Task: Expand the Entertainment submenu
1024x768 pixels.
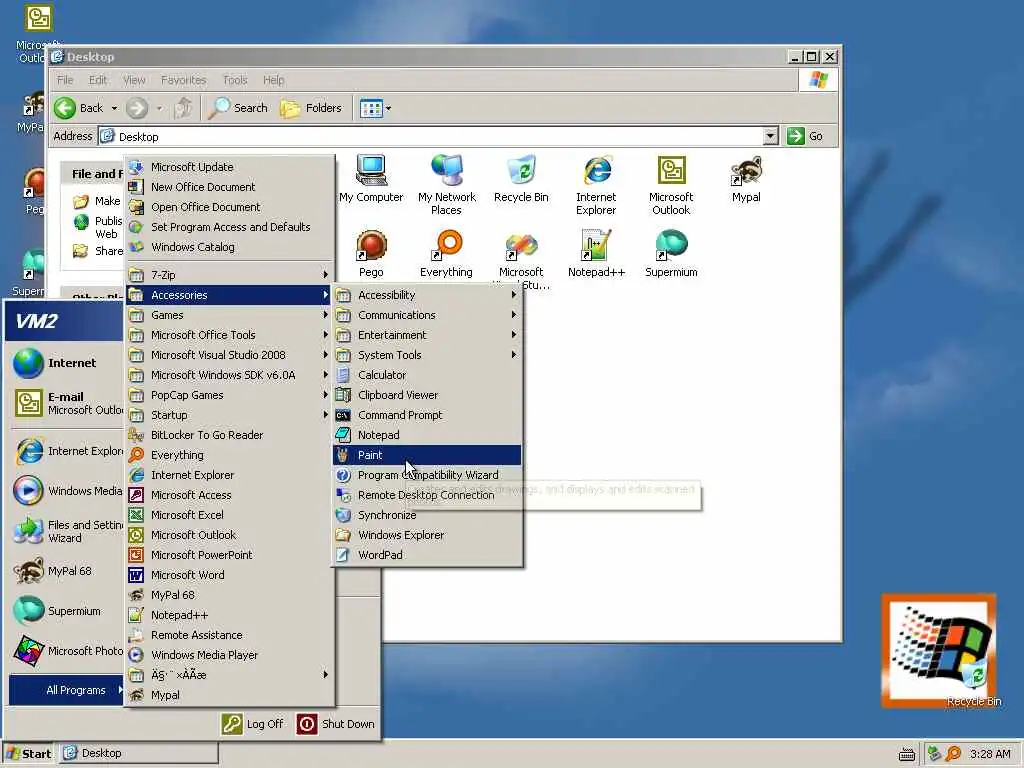Action: point(427,335)
